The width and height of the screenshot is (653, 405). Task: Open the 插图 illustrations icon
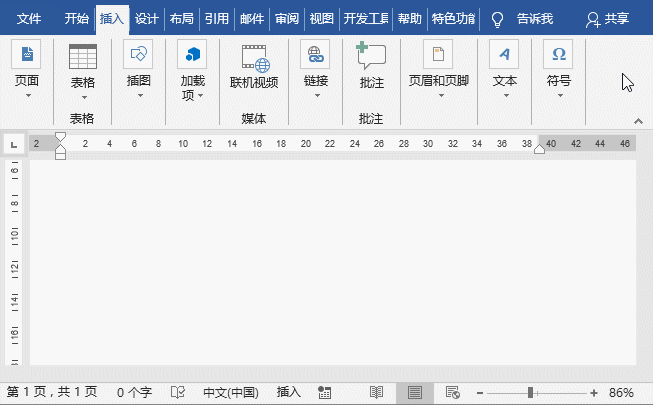(x=138, y=54)
